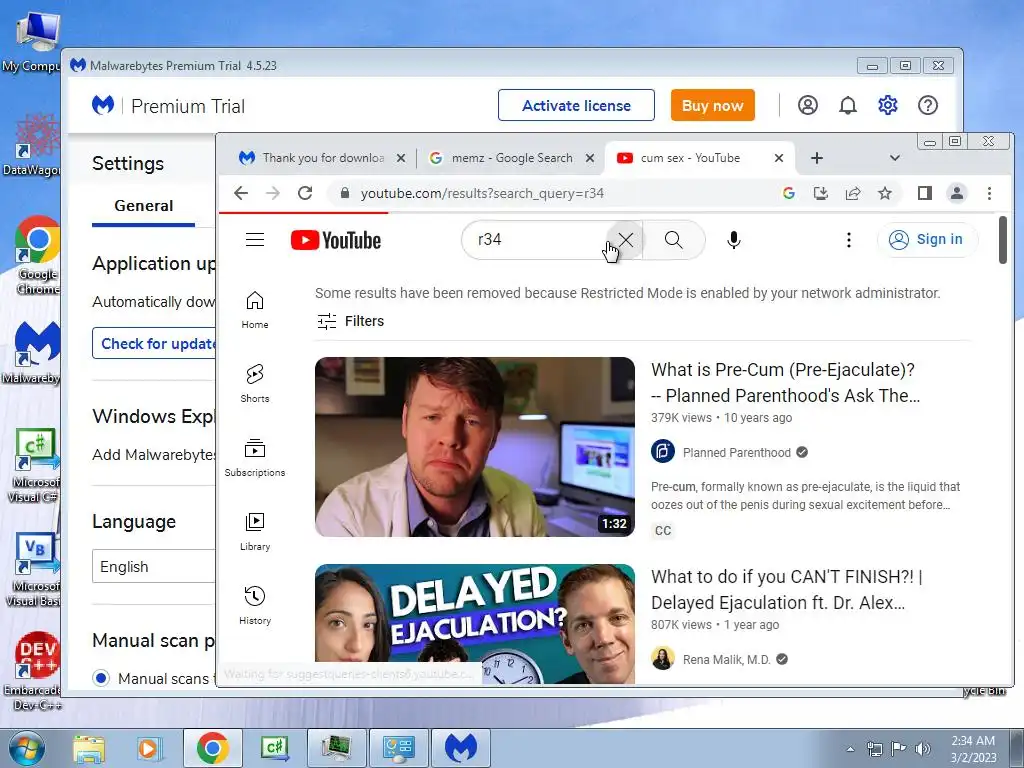Expand Chrome tab search chevron
This screenshot has height=768, width=1024.
point(895,158)
